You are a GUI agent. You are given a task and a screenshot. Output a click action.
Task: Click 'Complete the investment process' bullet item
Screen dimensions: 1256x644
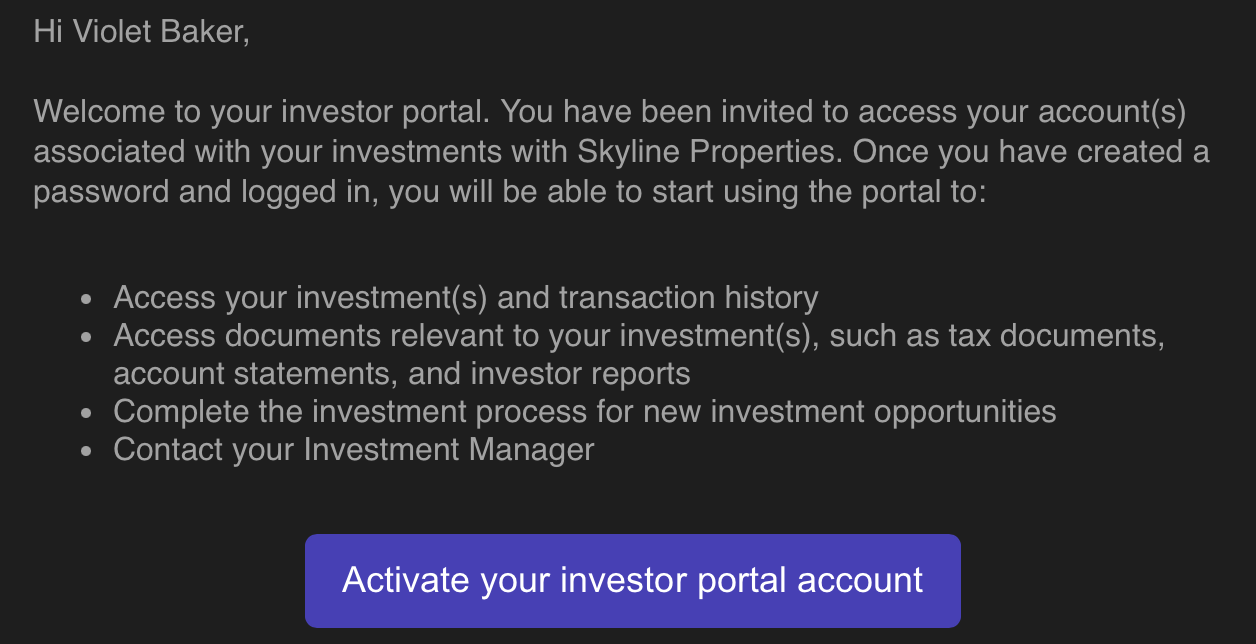click(585, 411)
